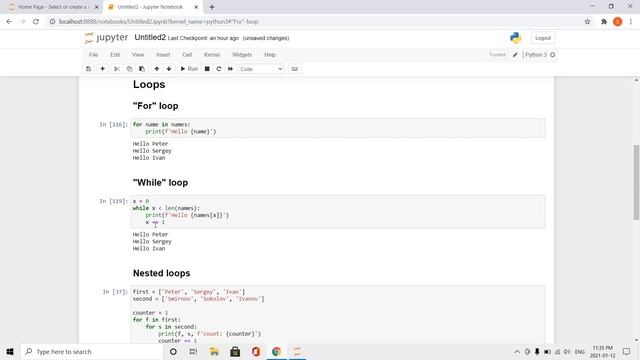Click the pencil edit mode icon

tap(515, 55)
